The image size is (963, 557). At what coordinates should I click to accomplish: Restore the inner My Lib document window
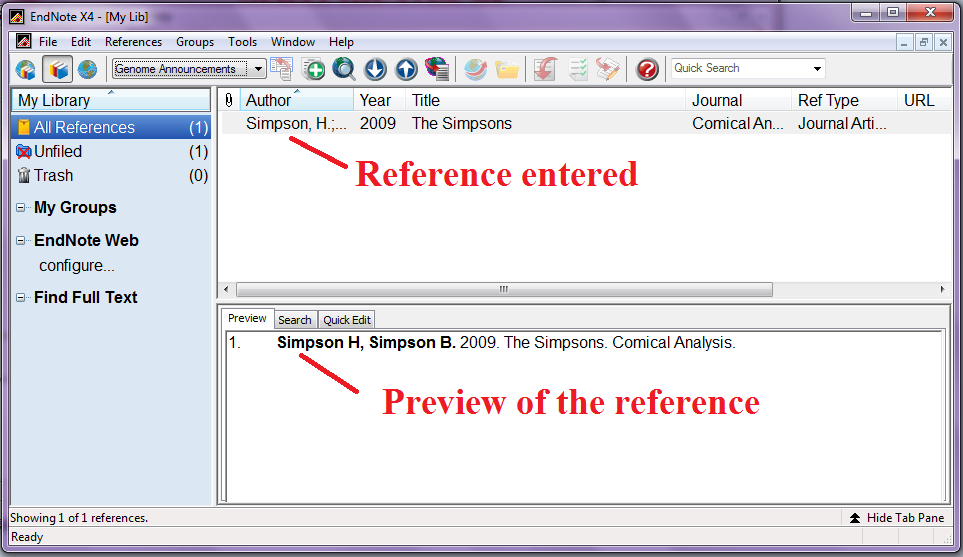click(x=923, y=42)
